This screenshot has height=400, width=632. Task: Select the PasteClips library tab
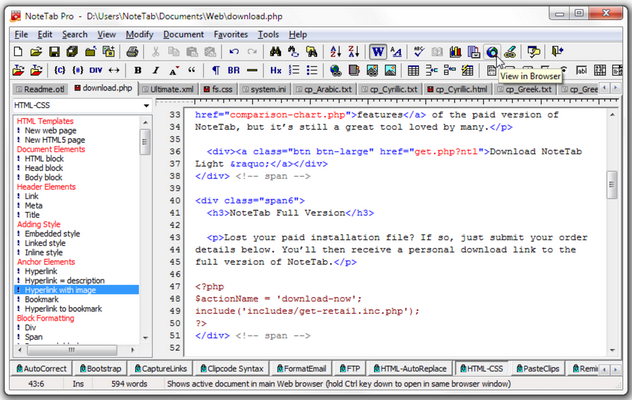coord(538,369)
